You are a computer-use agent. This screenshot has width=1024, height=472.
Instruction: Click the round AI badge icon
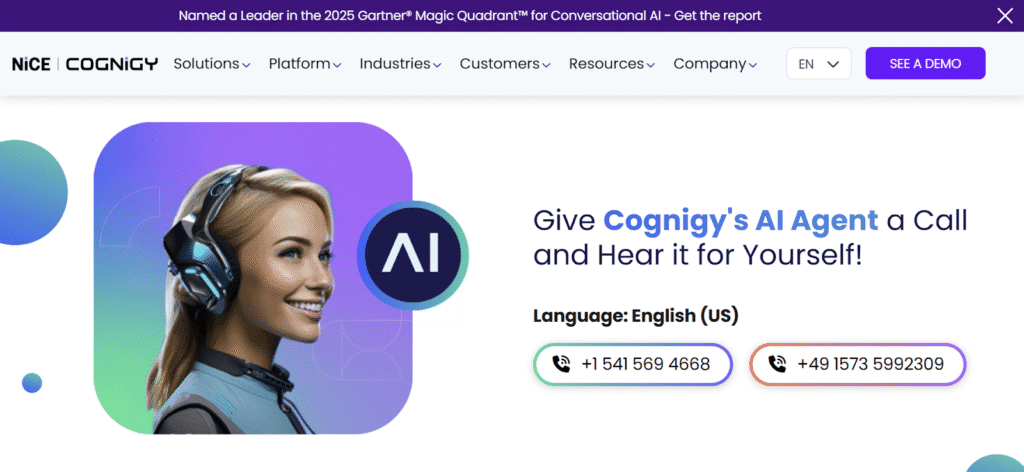click(x=413, y=255)
